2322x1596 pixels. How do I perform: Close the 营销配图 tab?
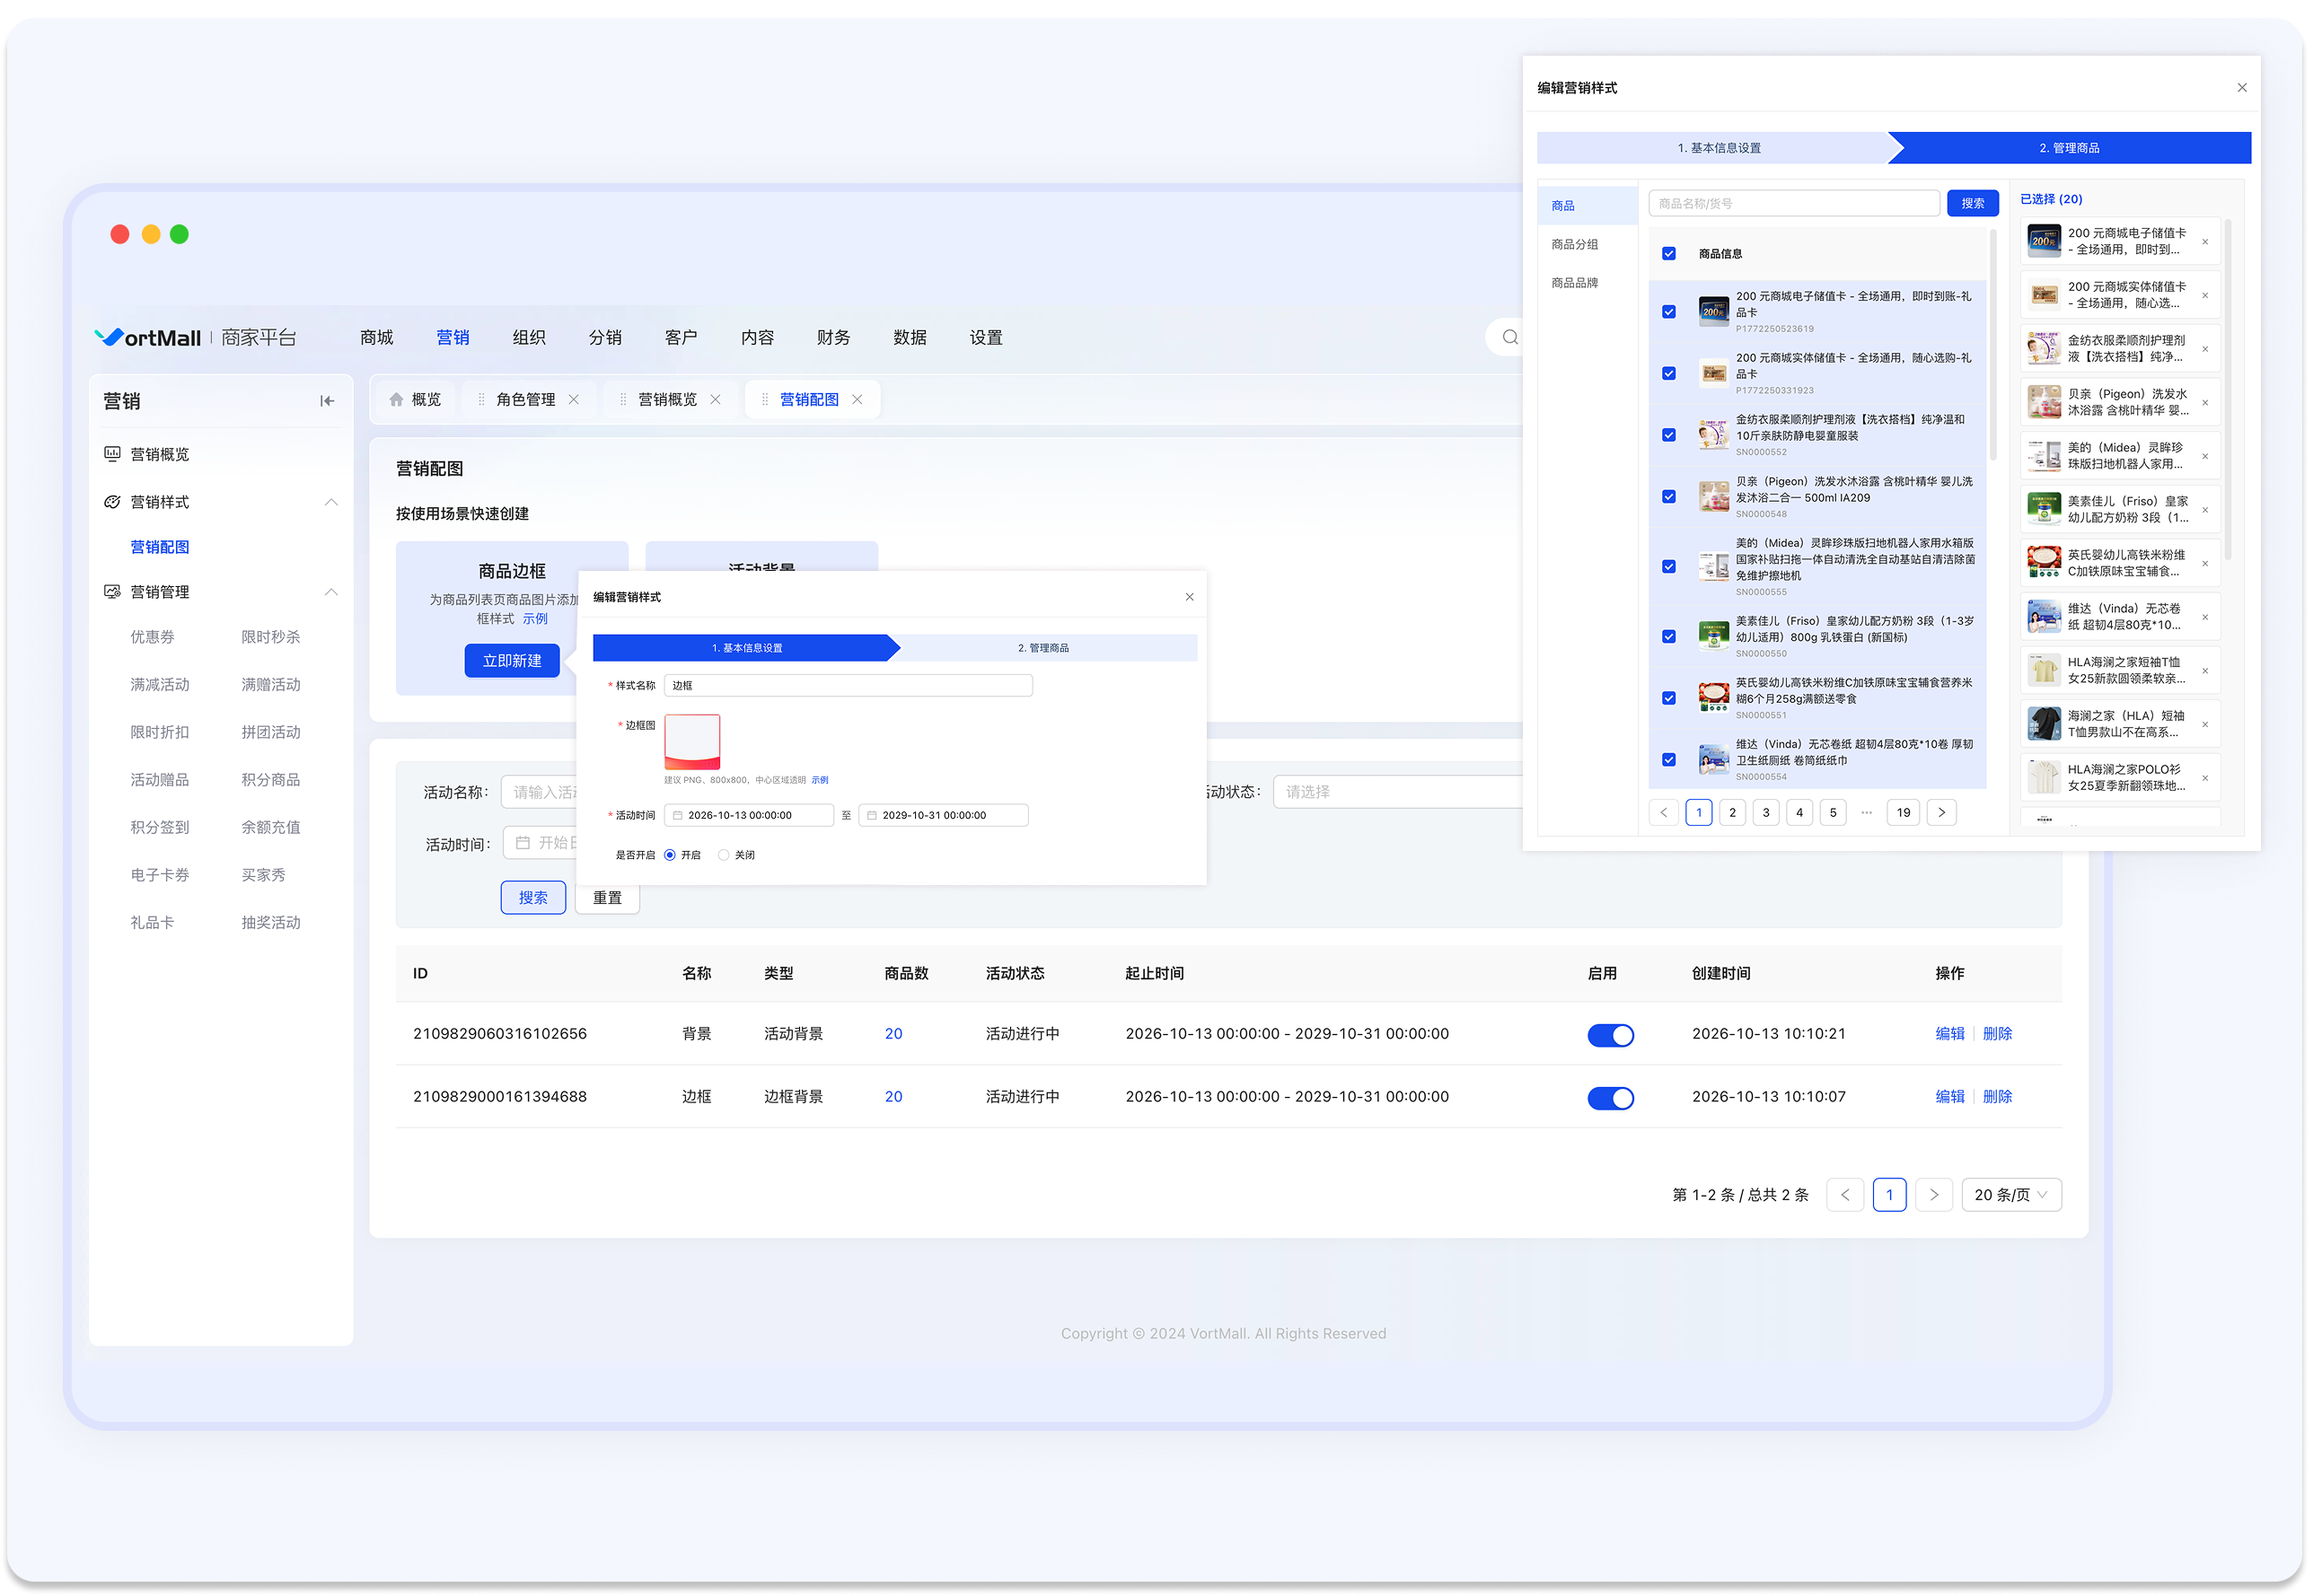tap(858, 400)
